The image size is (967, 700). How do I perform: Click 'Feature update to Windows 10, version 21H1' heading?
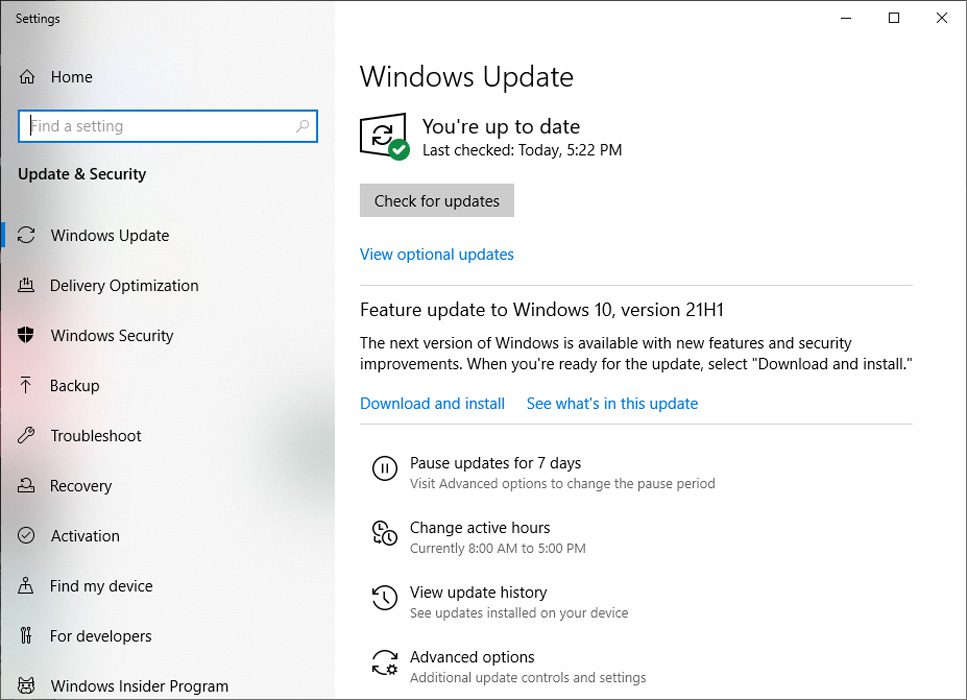coord(541,310)
